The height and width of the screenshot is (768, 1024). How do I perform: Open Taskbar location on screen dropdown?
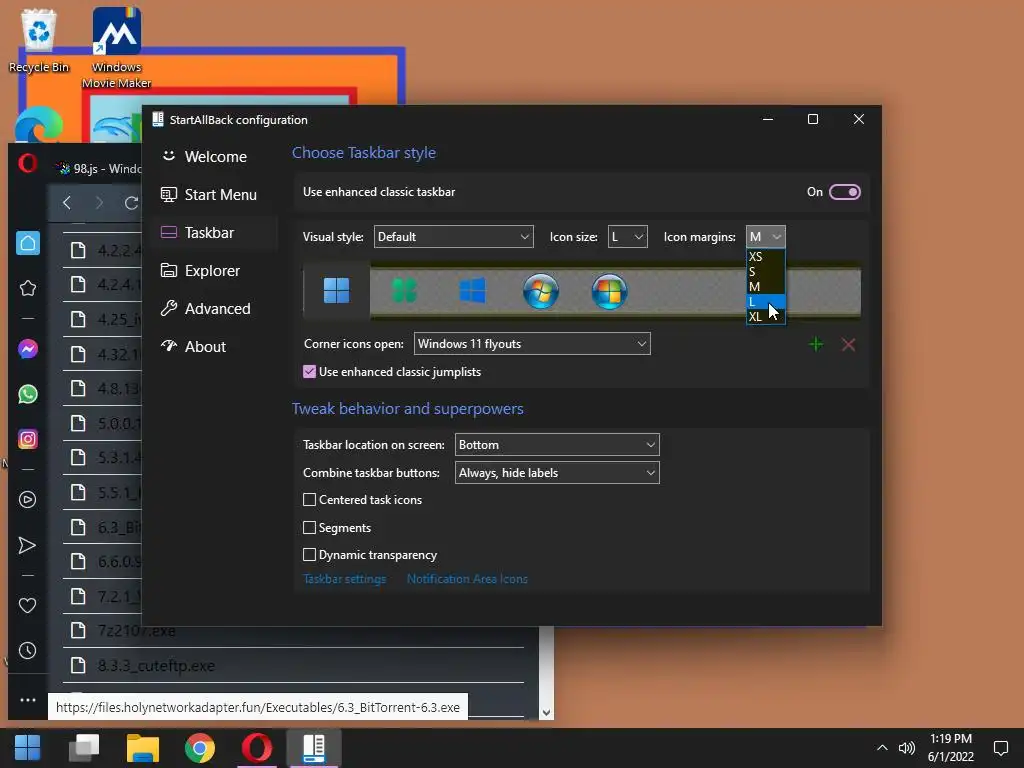pyautogui.click(x=557, y=445)
